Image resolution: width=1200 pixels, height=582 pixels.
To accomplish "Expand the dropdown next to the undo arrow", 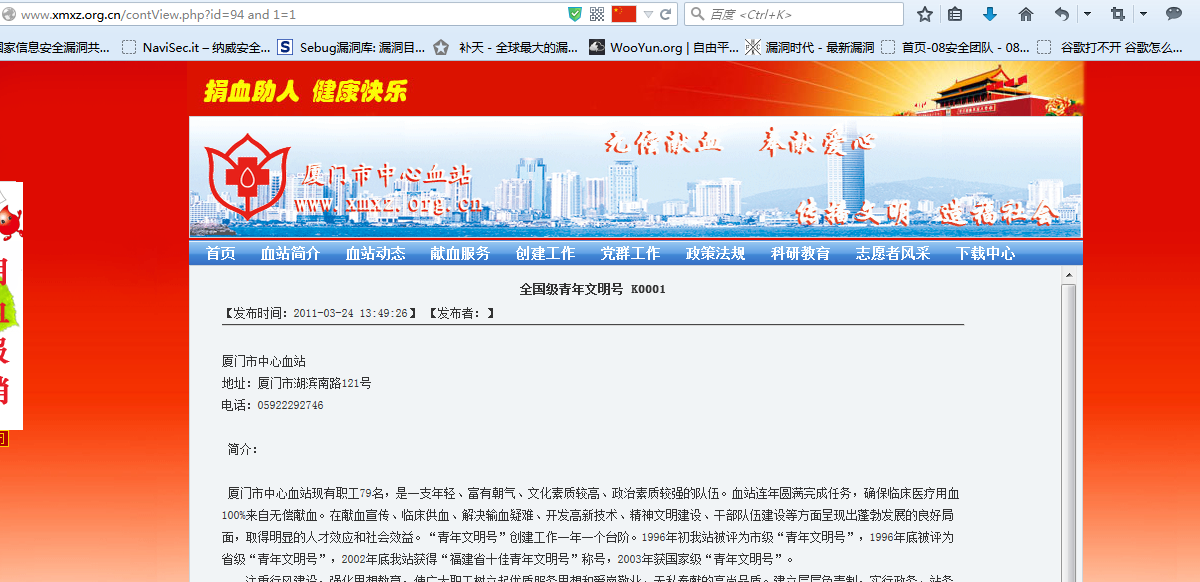I will (1087, 14).
